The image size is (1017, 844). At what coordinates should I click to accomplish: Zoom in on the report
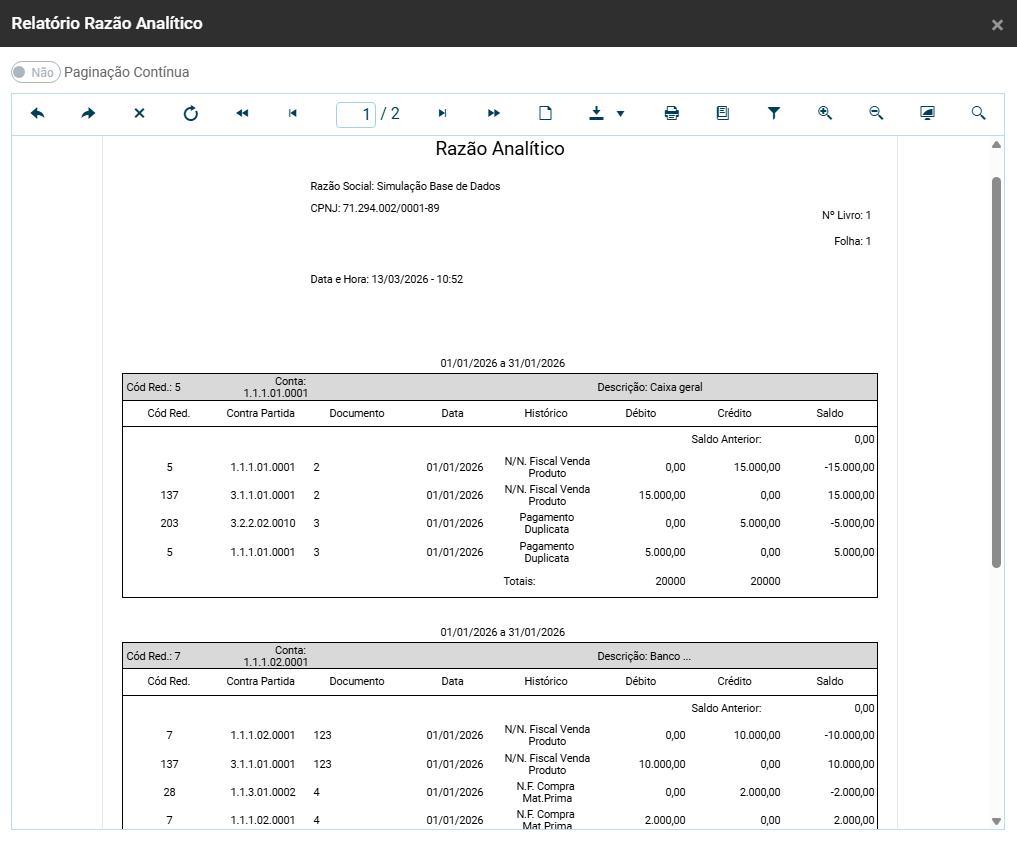tap(825, 114)
